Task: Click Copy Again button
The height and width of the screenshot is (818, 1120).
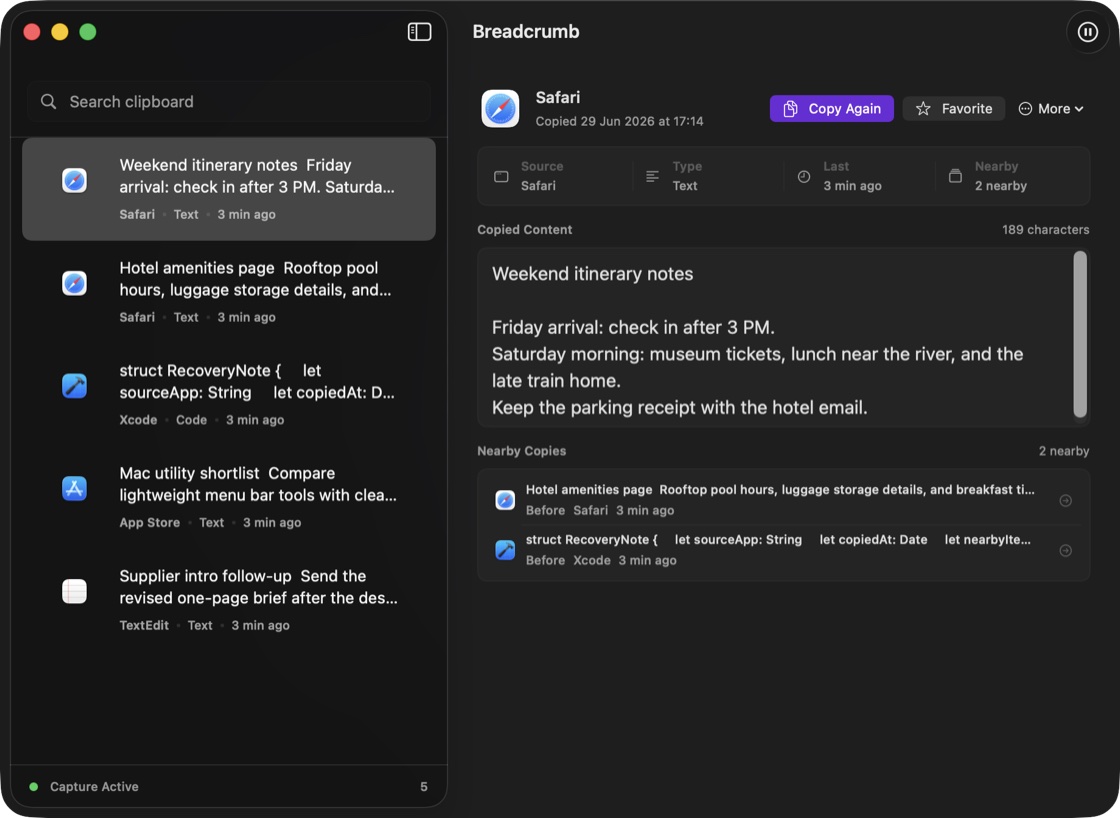Action: click(x=831, y=109)
